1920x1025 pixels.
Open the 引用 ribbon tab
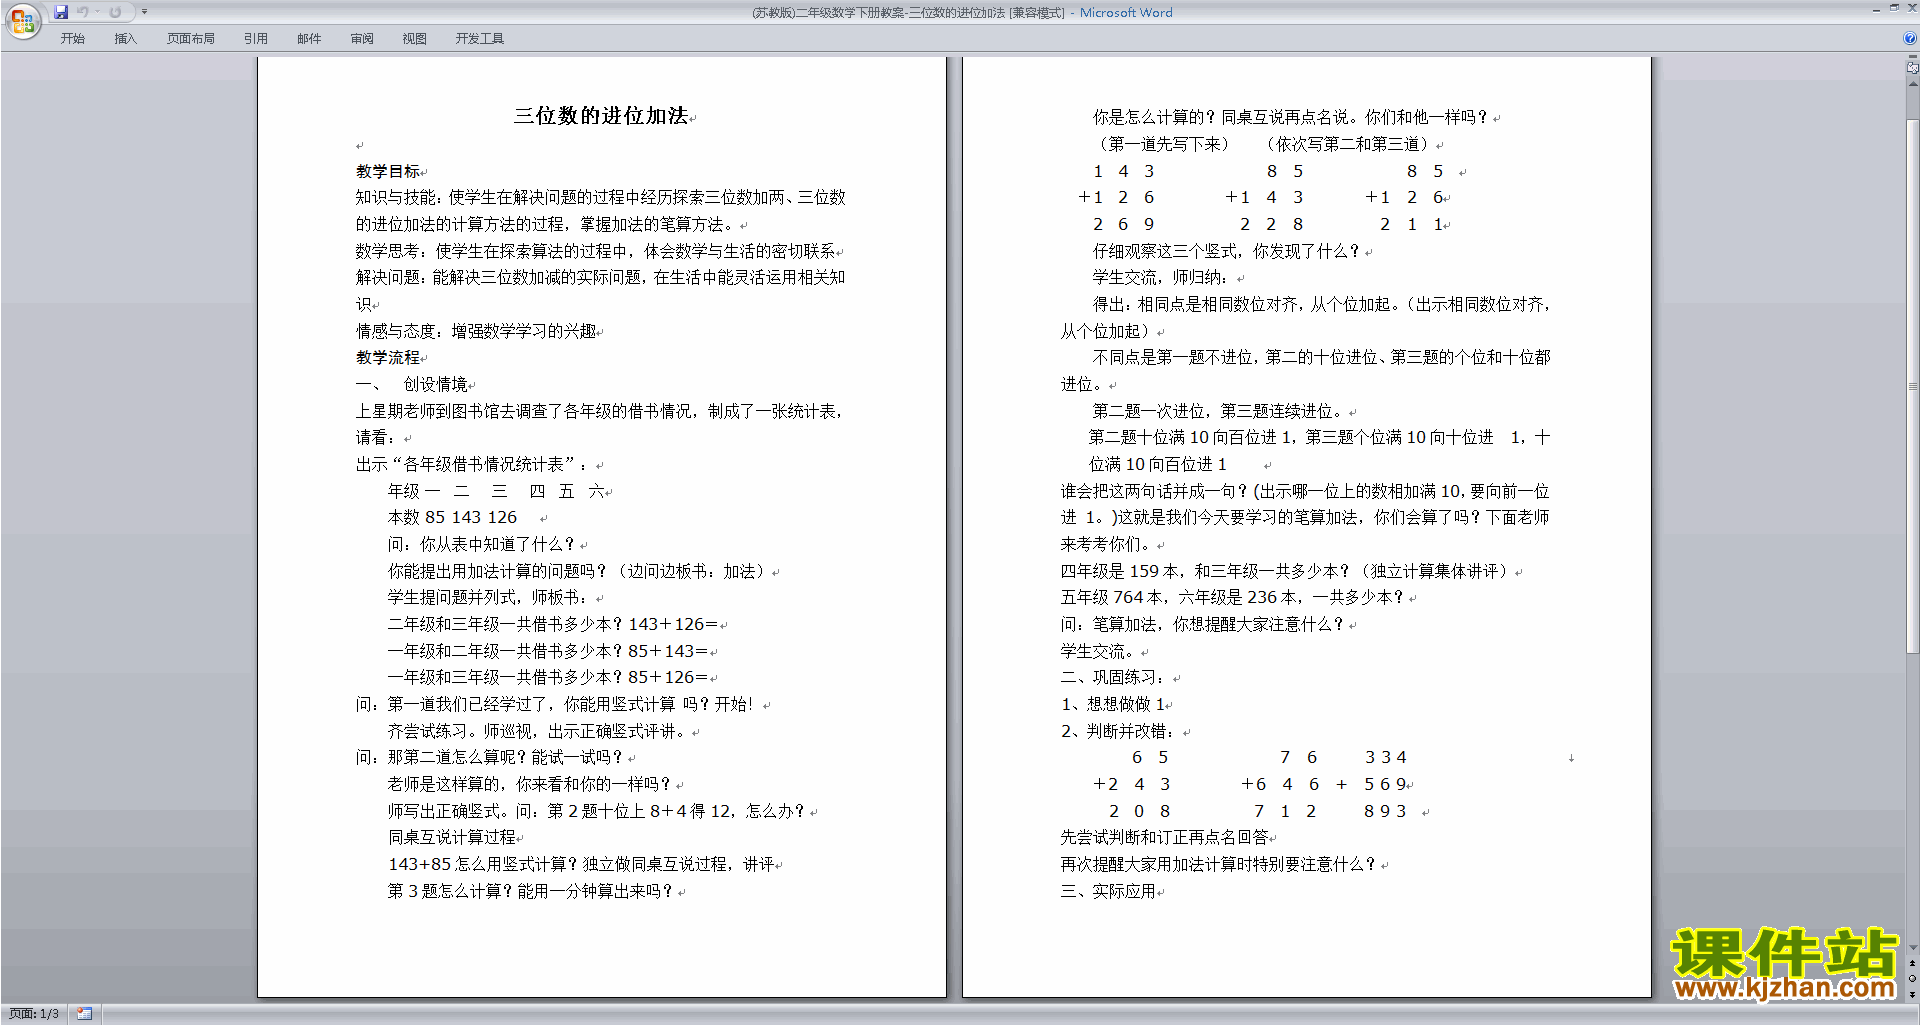(x=256, y=39)
